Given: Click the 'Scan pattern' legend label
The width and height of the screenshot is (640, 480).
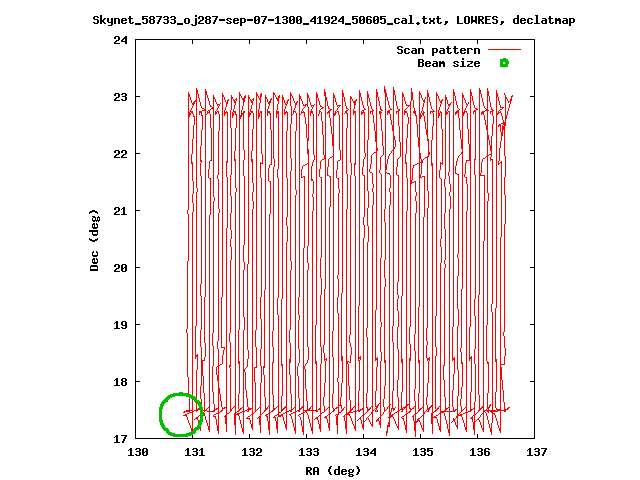Looking at the screenshot, I should pos(438,50).
